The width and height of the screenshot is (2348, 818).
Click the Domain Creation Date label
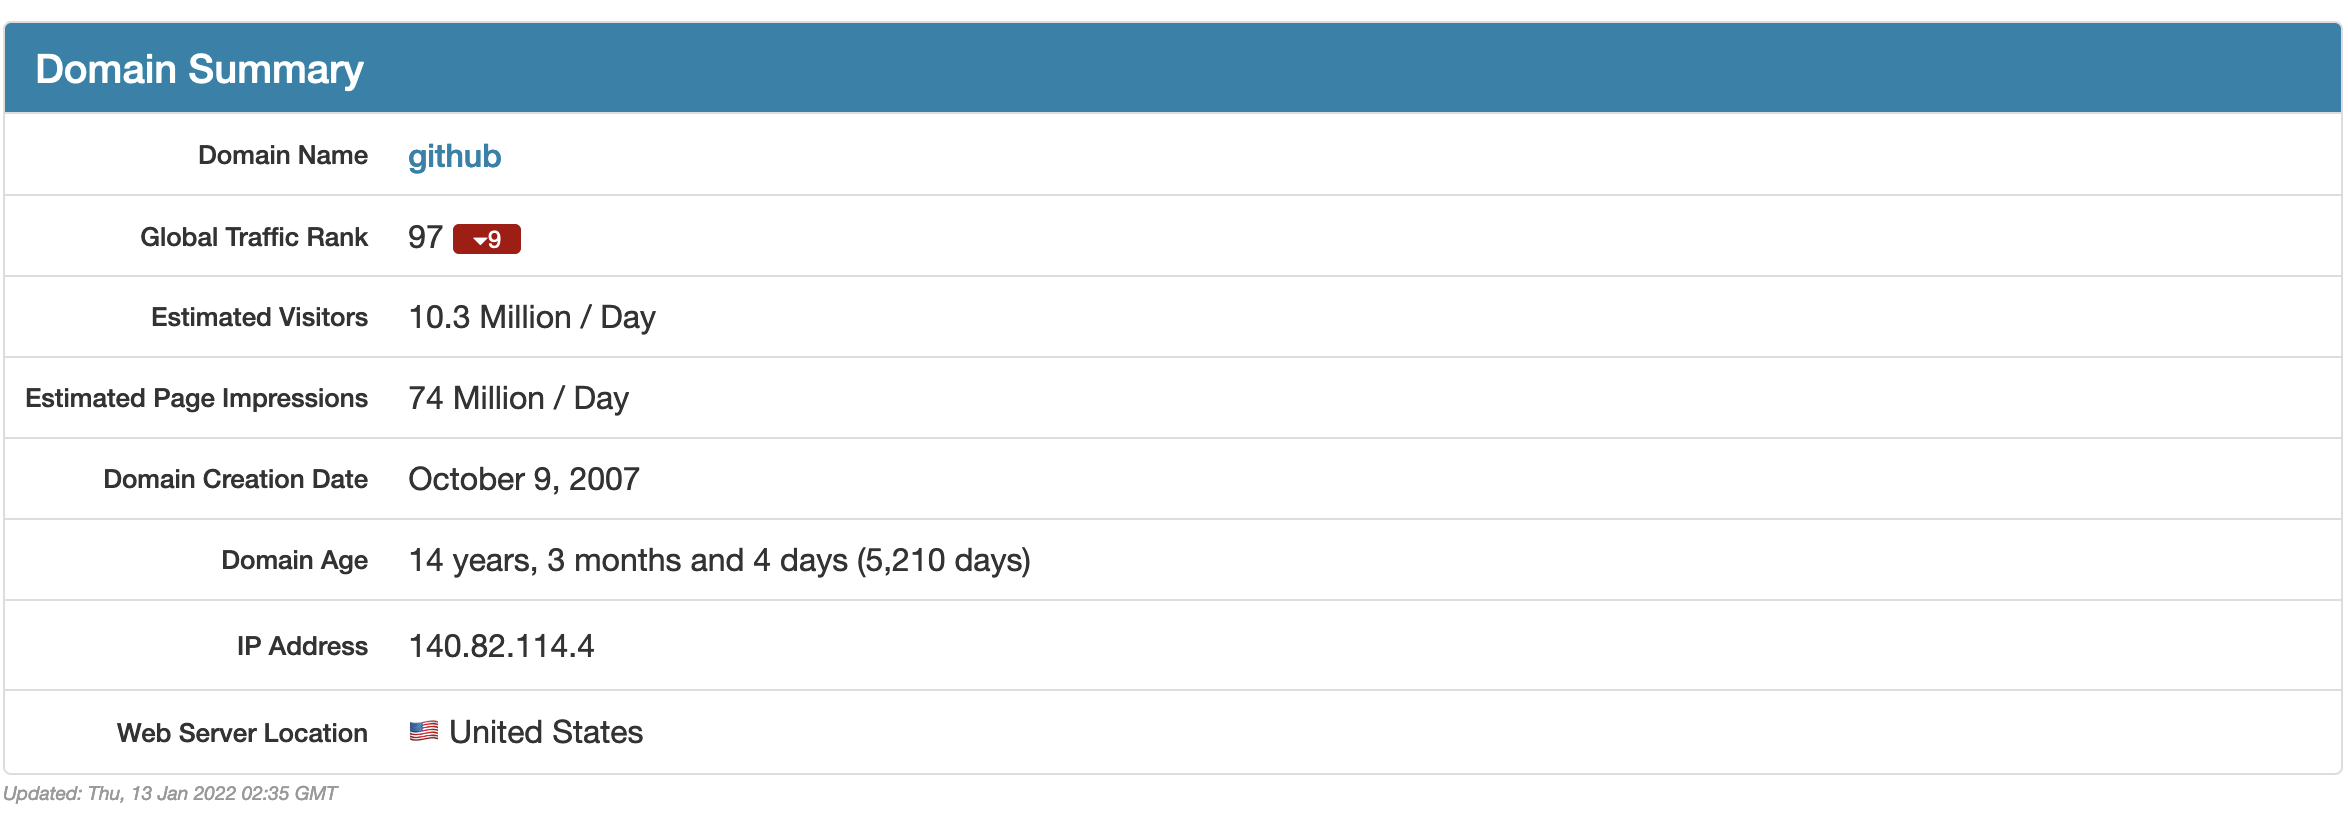[x=236, y=479]
